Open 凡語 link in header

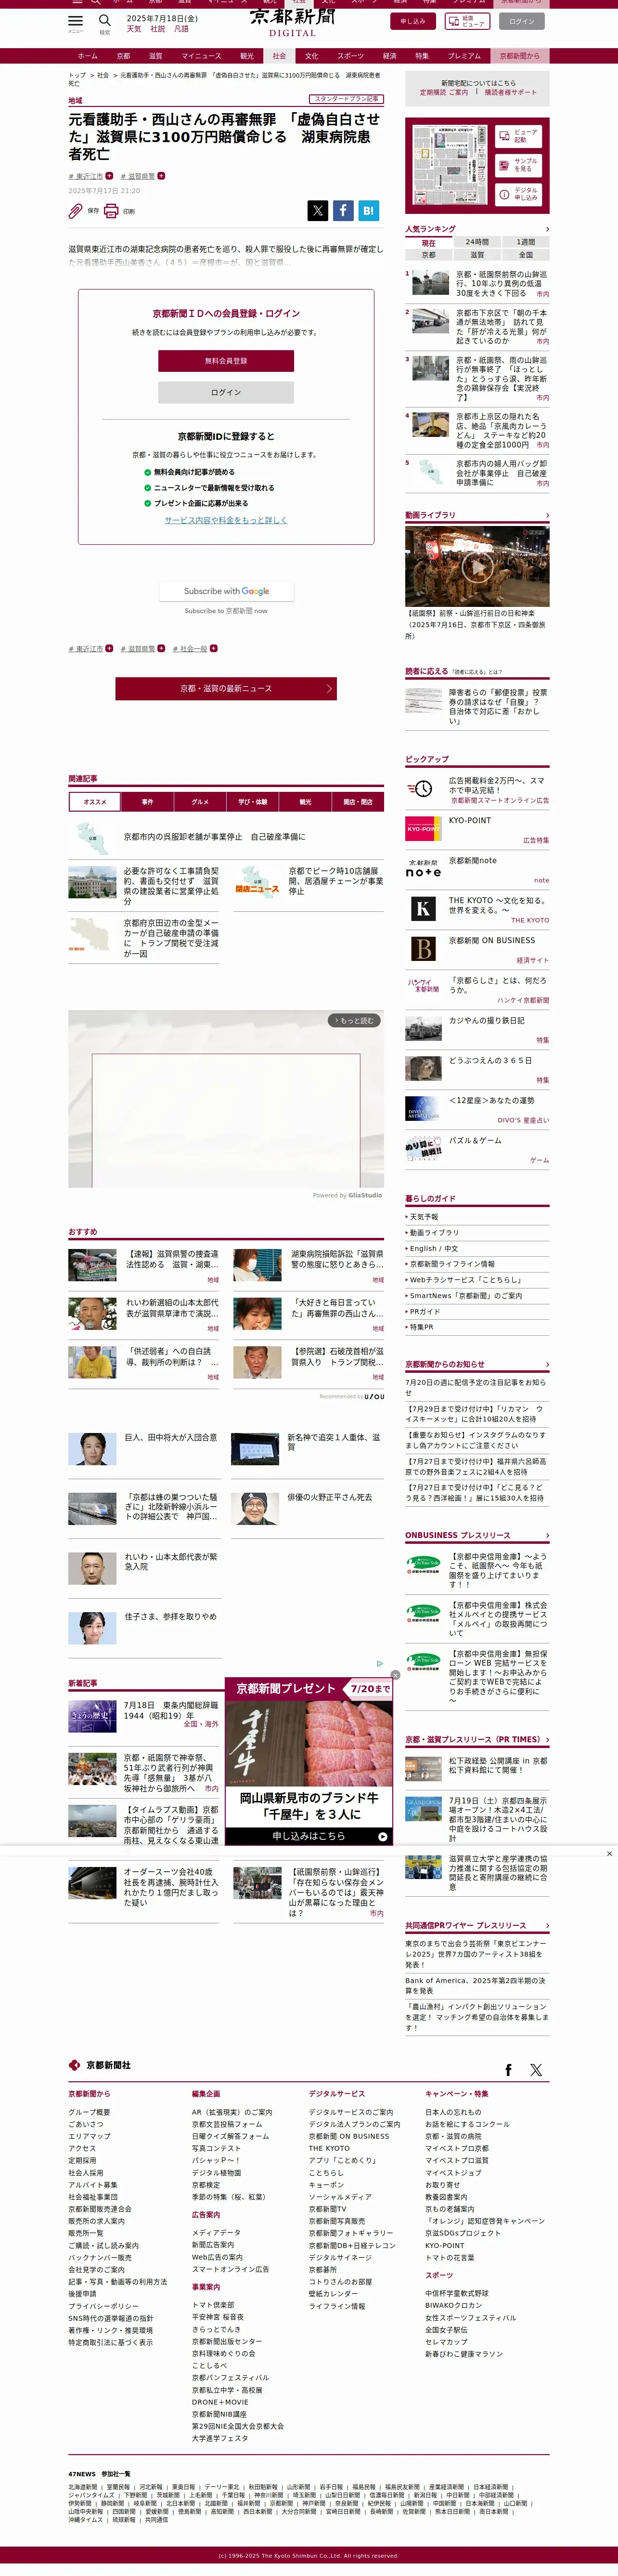pos(182,29)
